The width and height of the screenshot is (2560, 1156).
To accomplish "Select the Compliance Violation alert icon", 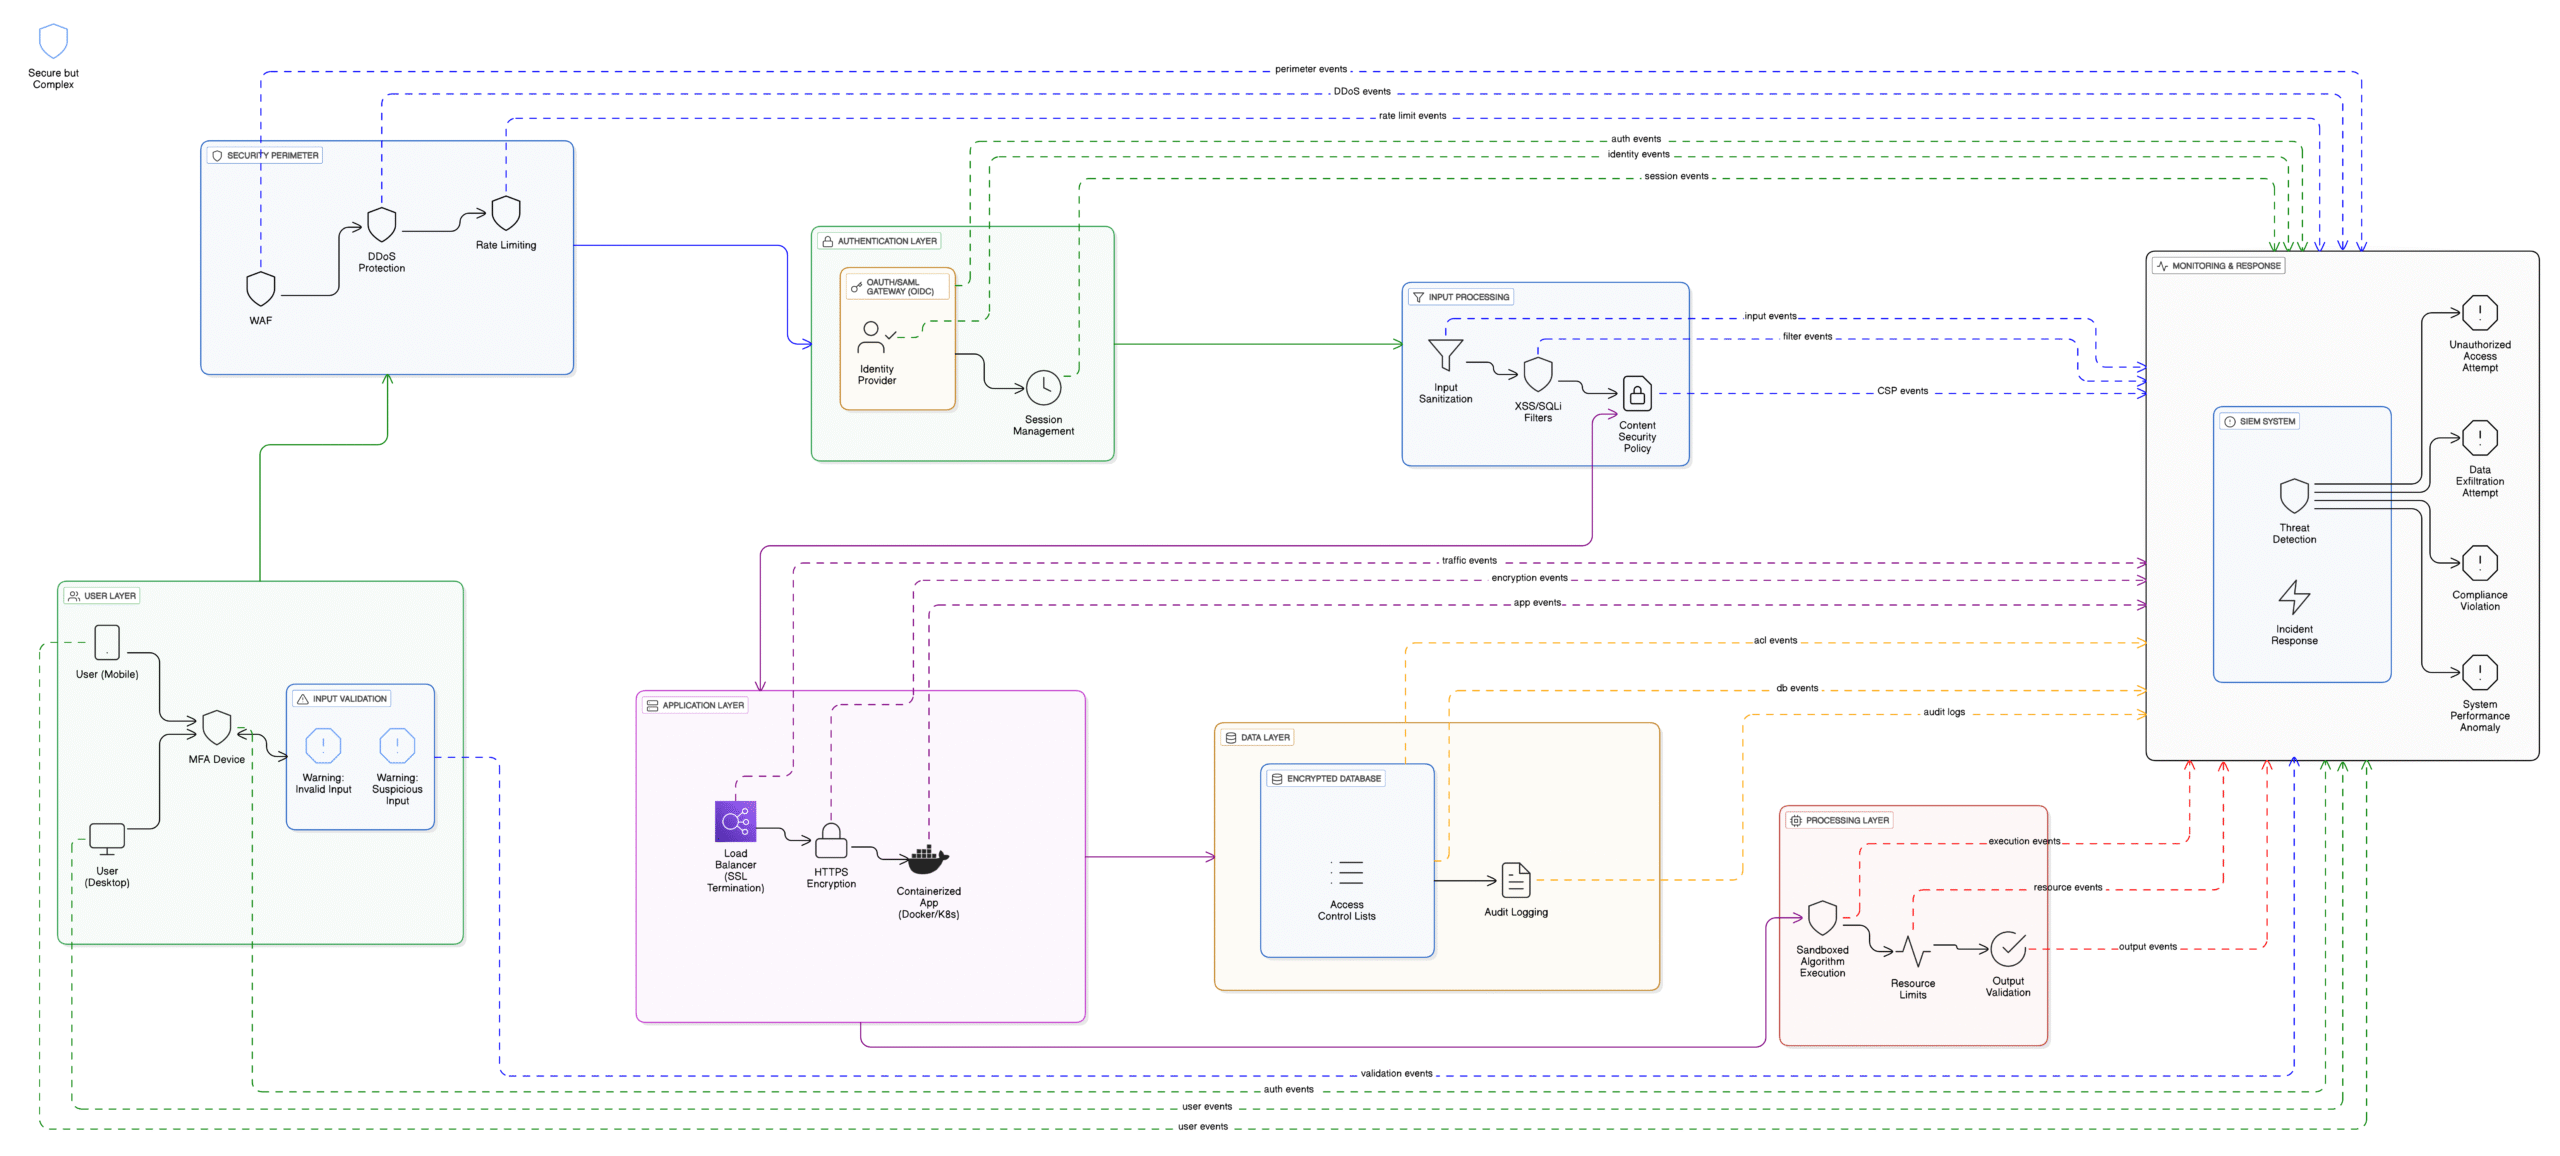I will 2479,564.
